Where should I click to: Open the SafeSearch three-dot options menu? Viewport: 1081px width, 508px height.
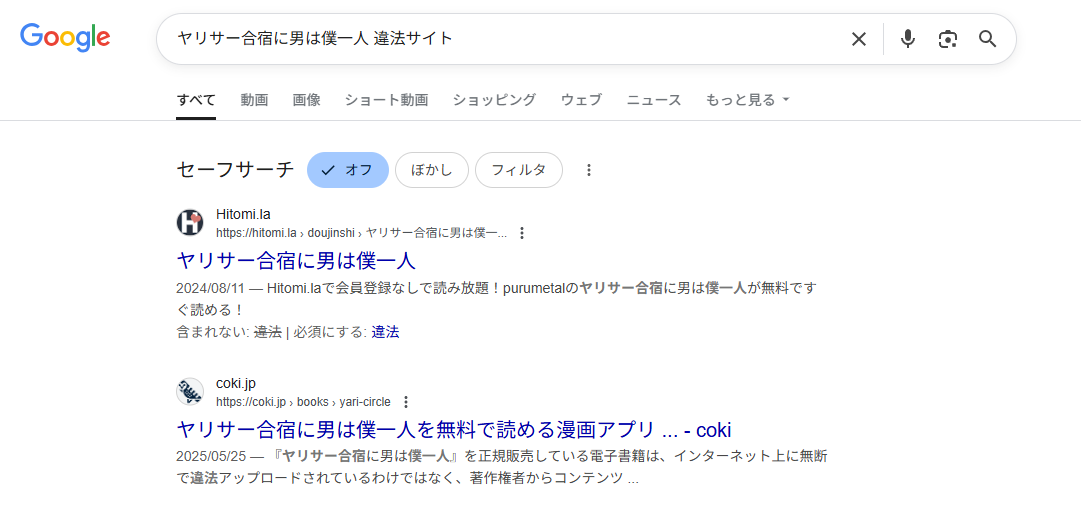point(589,170)
